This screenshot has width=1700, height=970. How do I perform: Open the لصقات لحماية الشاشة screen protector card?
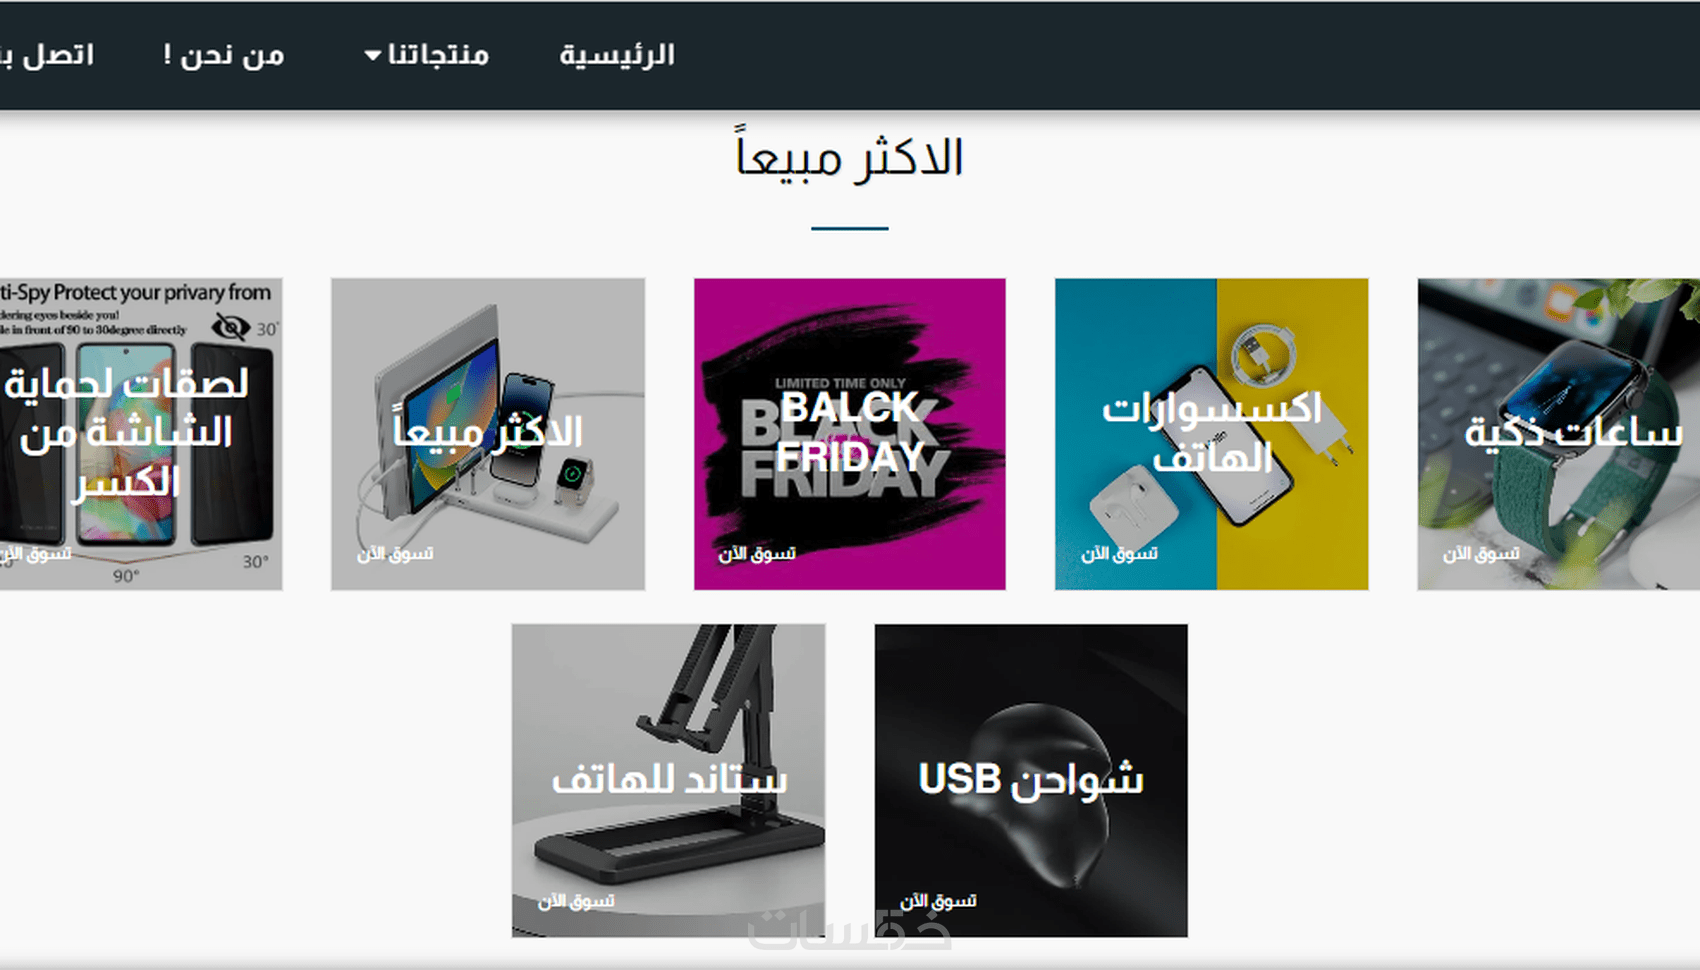coord(141,434)
